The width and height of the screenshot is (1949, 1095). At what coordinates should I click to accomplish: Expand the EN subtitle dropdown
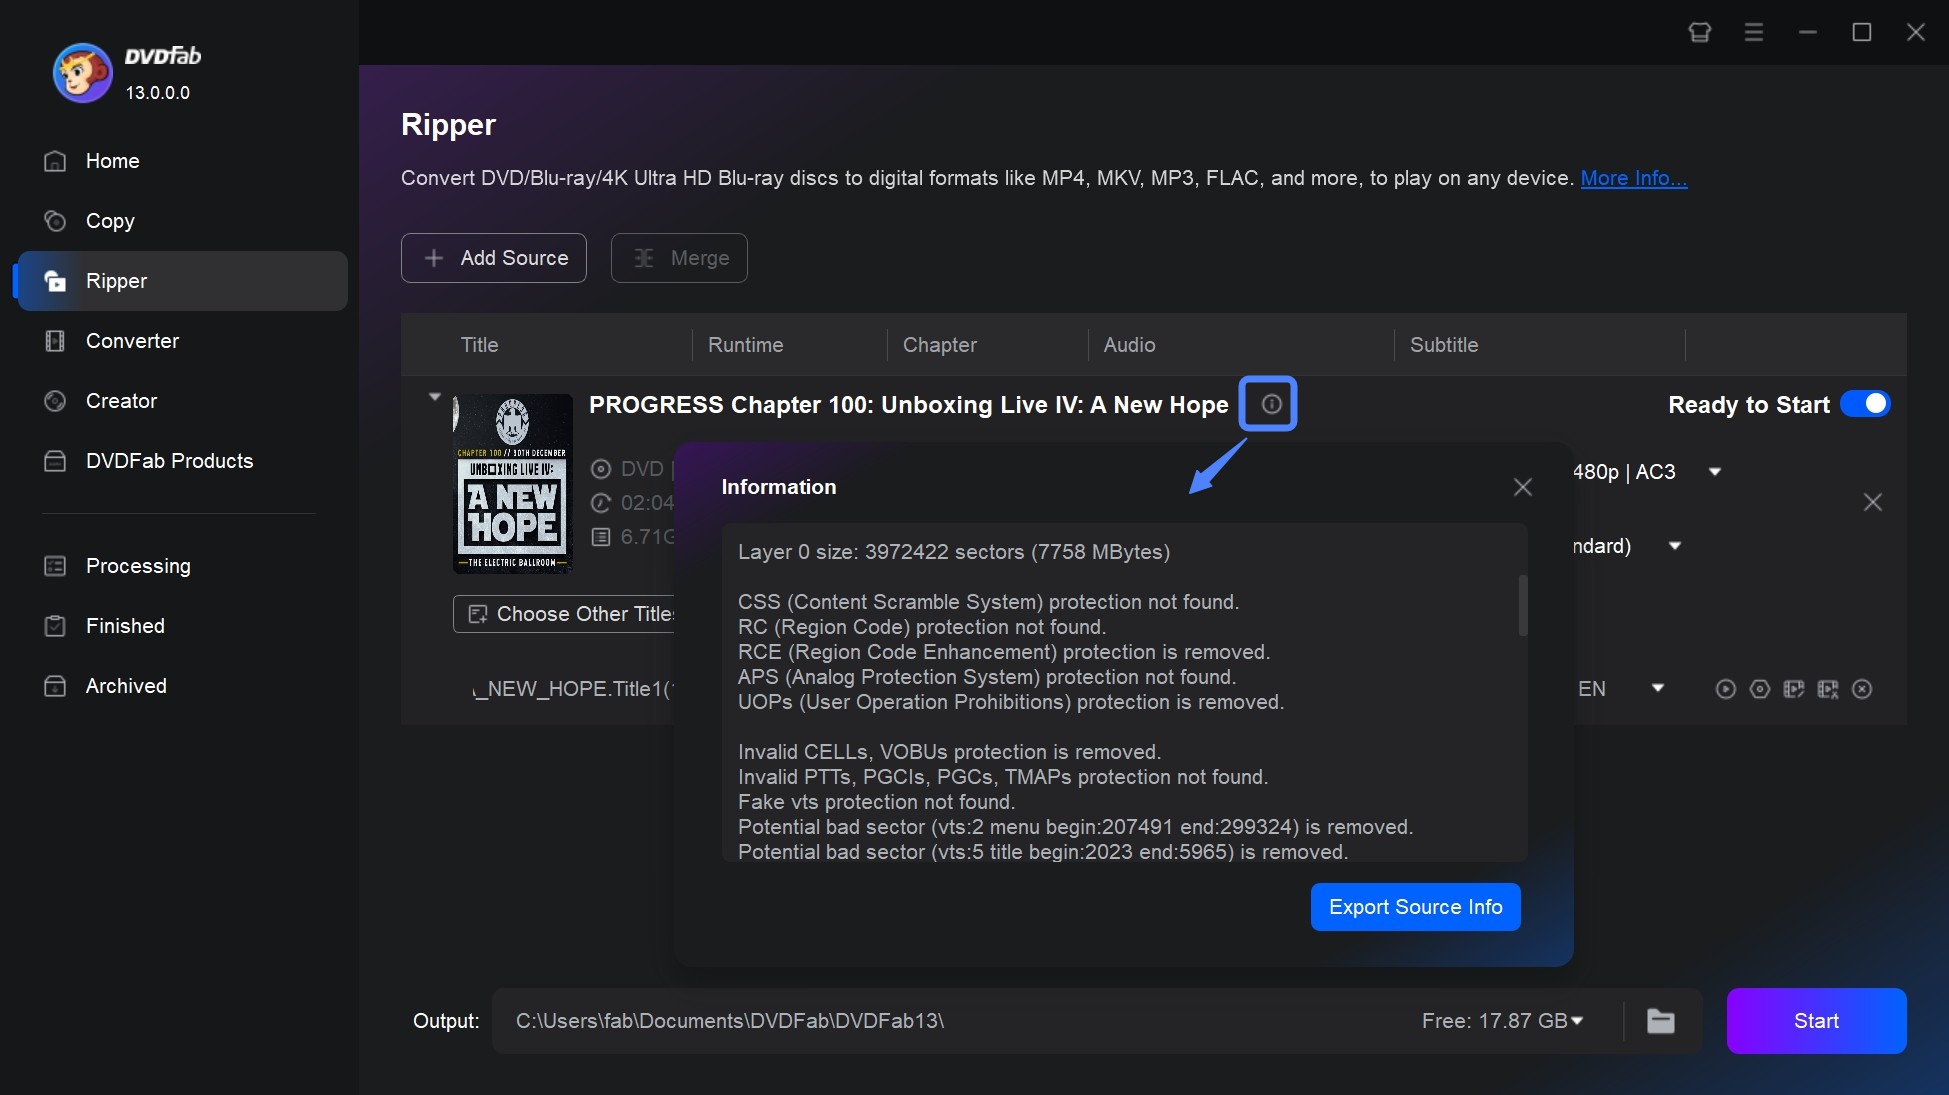pyautogui.click(x=1658, y=688)
